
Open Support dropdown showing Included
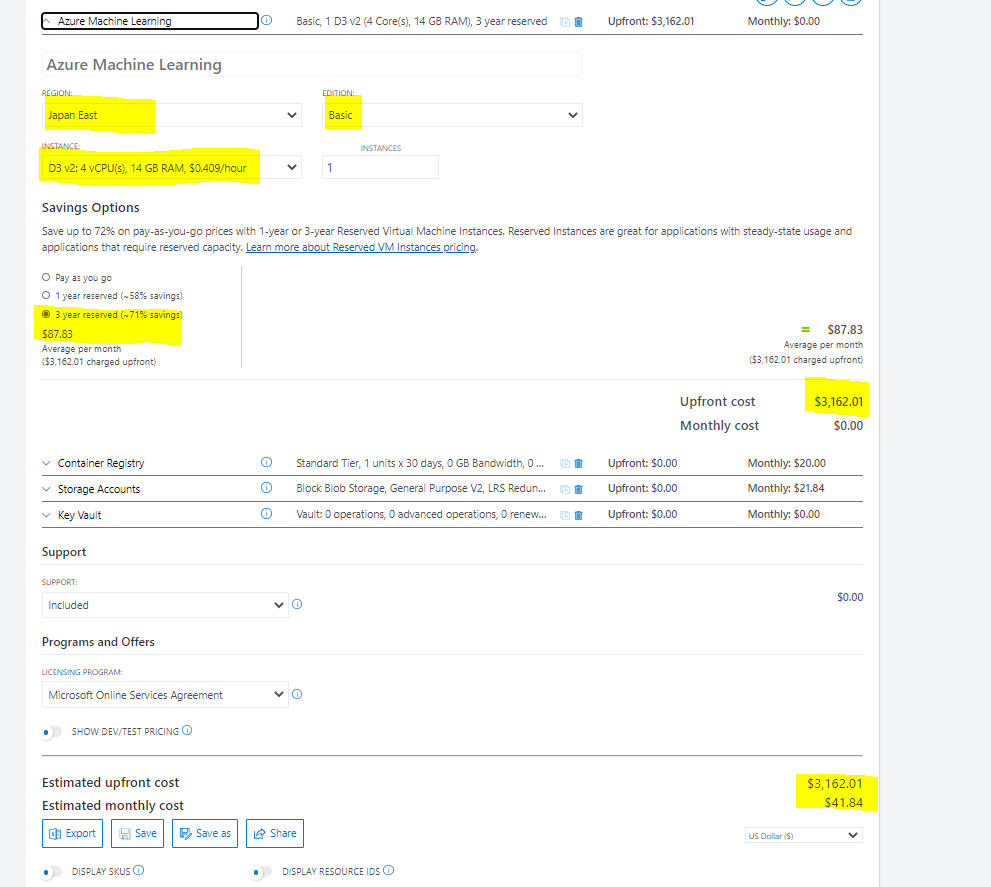(165, 605)
